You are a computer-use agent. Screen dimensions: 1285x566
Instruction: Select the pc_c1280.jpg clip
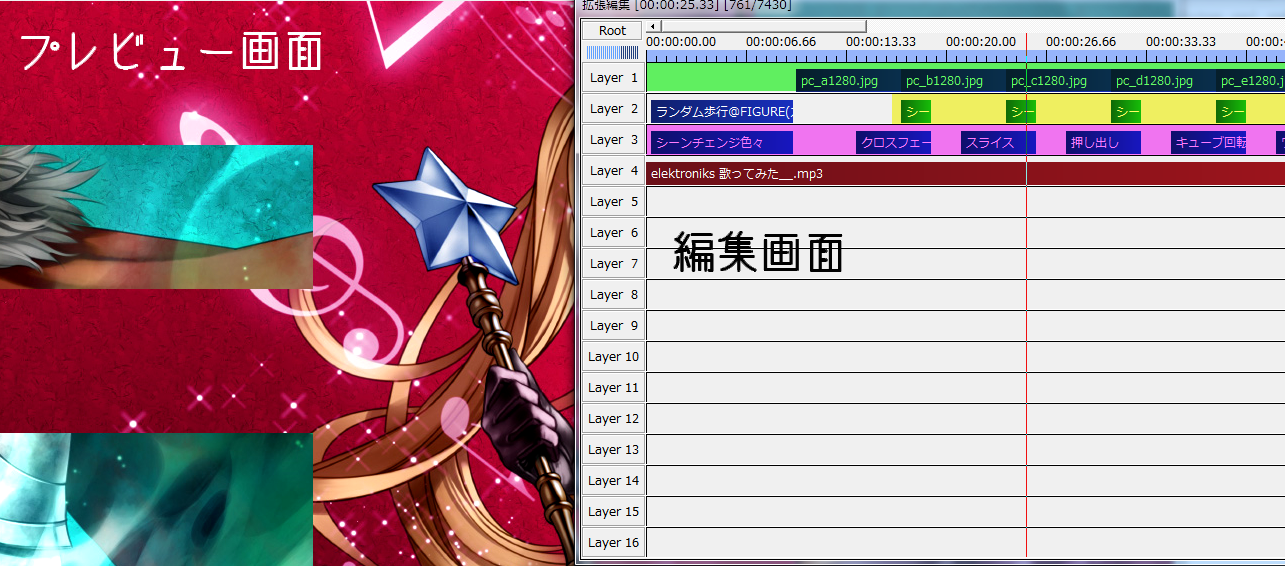tap(1058, 81)
